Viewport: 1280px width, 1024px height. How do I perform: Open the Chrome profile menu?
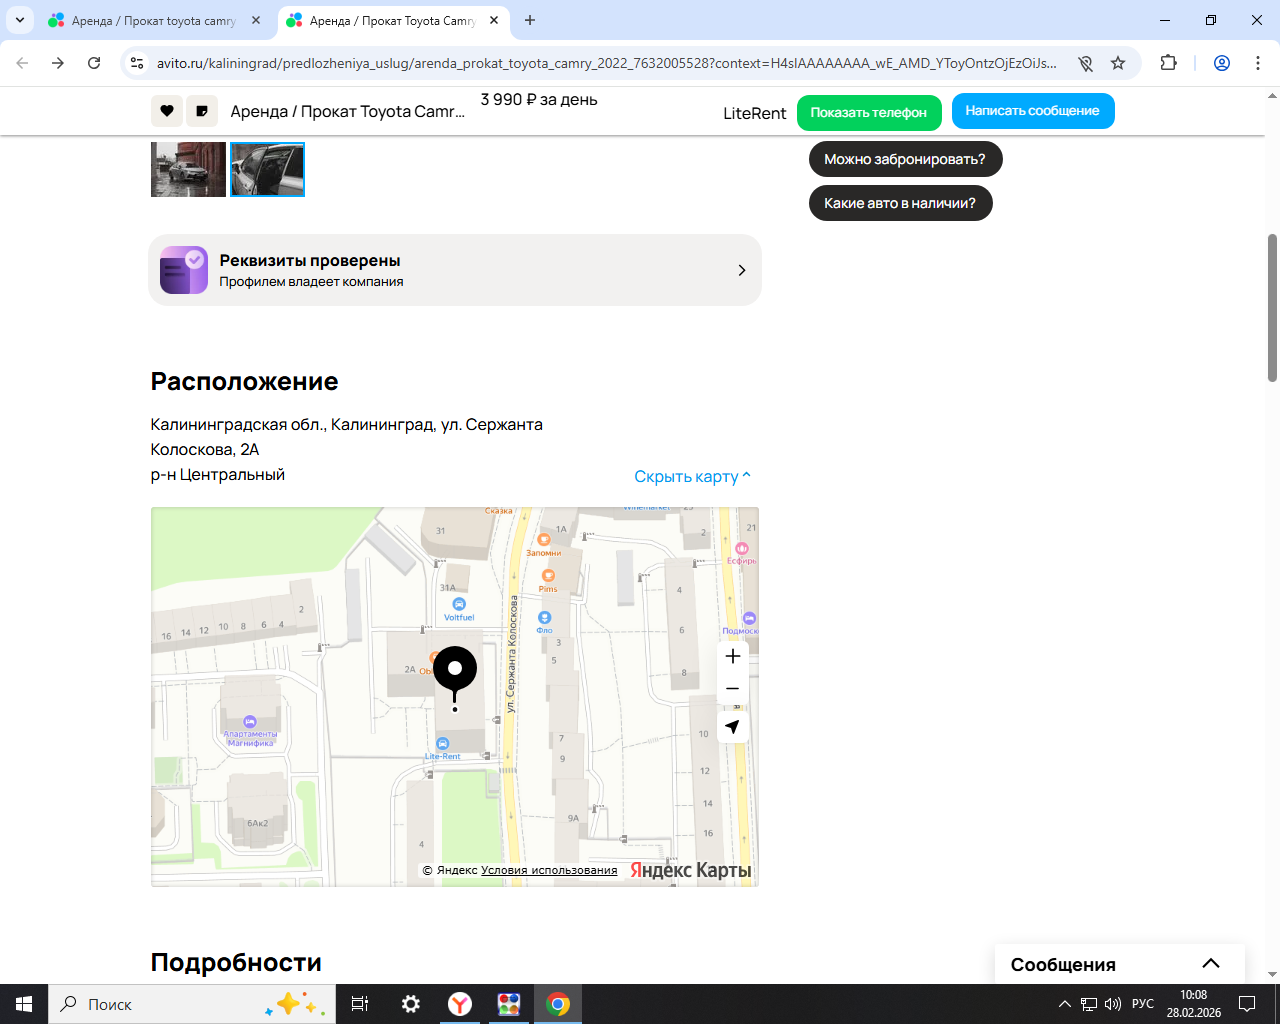[x=1222, y=63]
